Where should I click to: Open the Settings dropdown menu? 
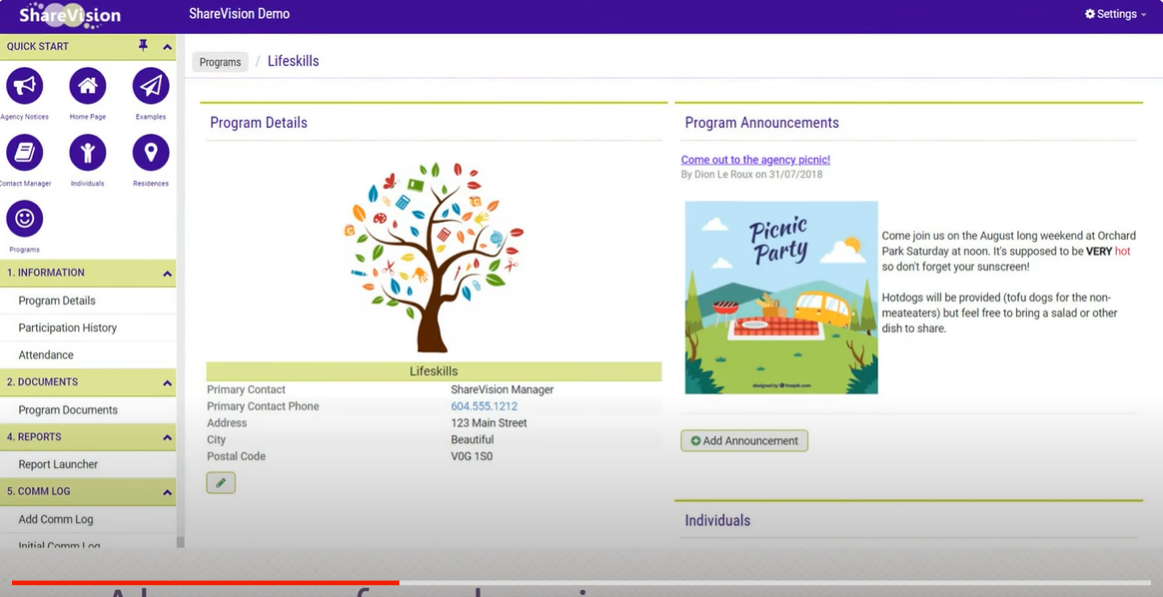point(1113,13)
